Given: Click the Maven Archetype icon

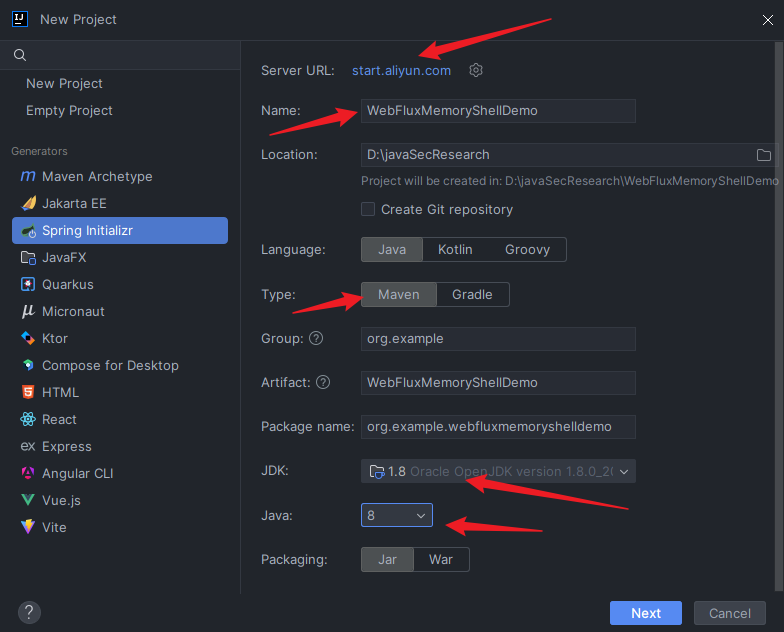Looking at the screenshot, I should [x=28, y=176].
